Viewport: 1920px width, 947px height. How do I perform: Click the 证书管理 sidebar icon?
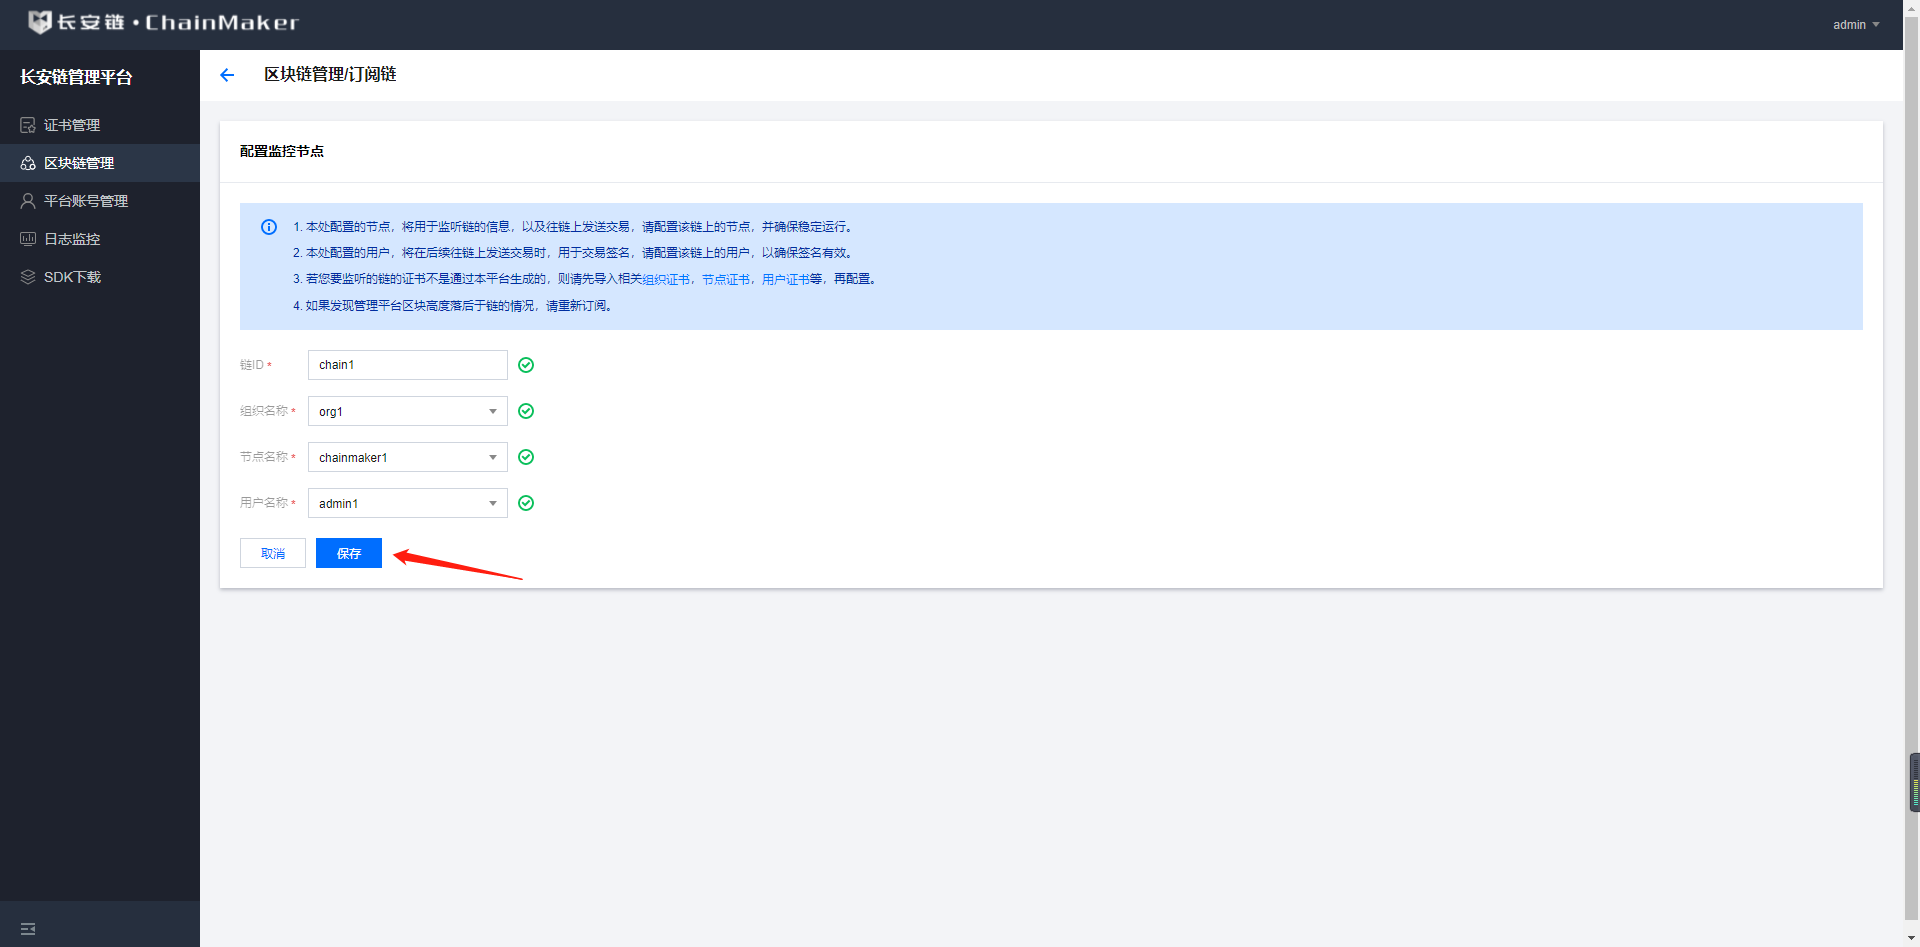28,125
